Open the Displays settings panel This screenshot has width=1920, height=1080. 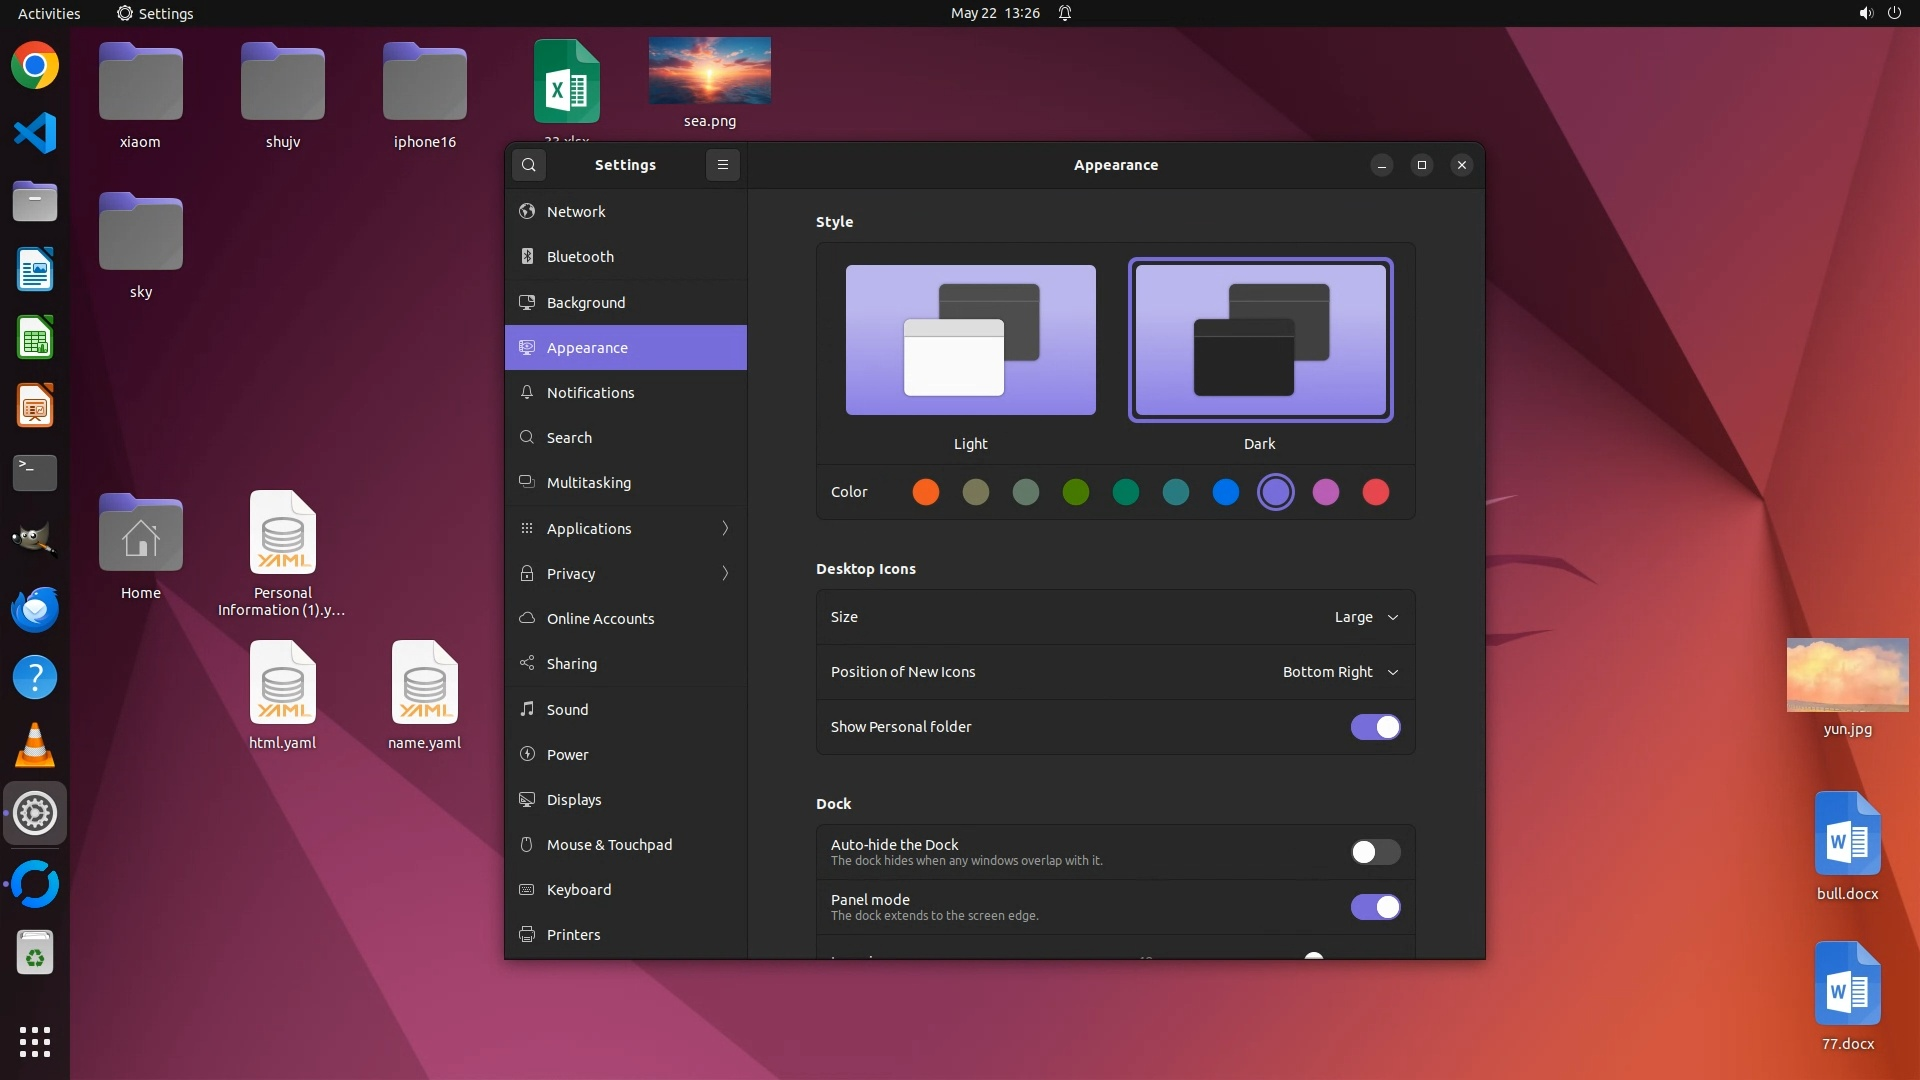pyautogui.click(x=574, y=799)
